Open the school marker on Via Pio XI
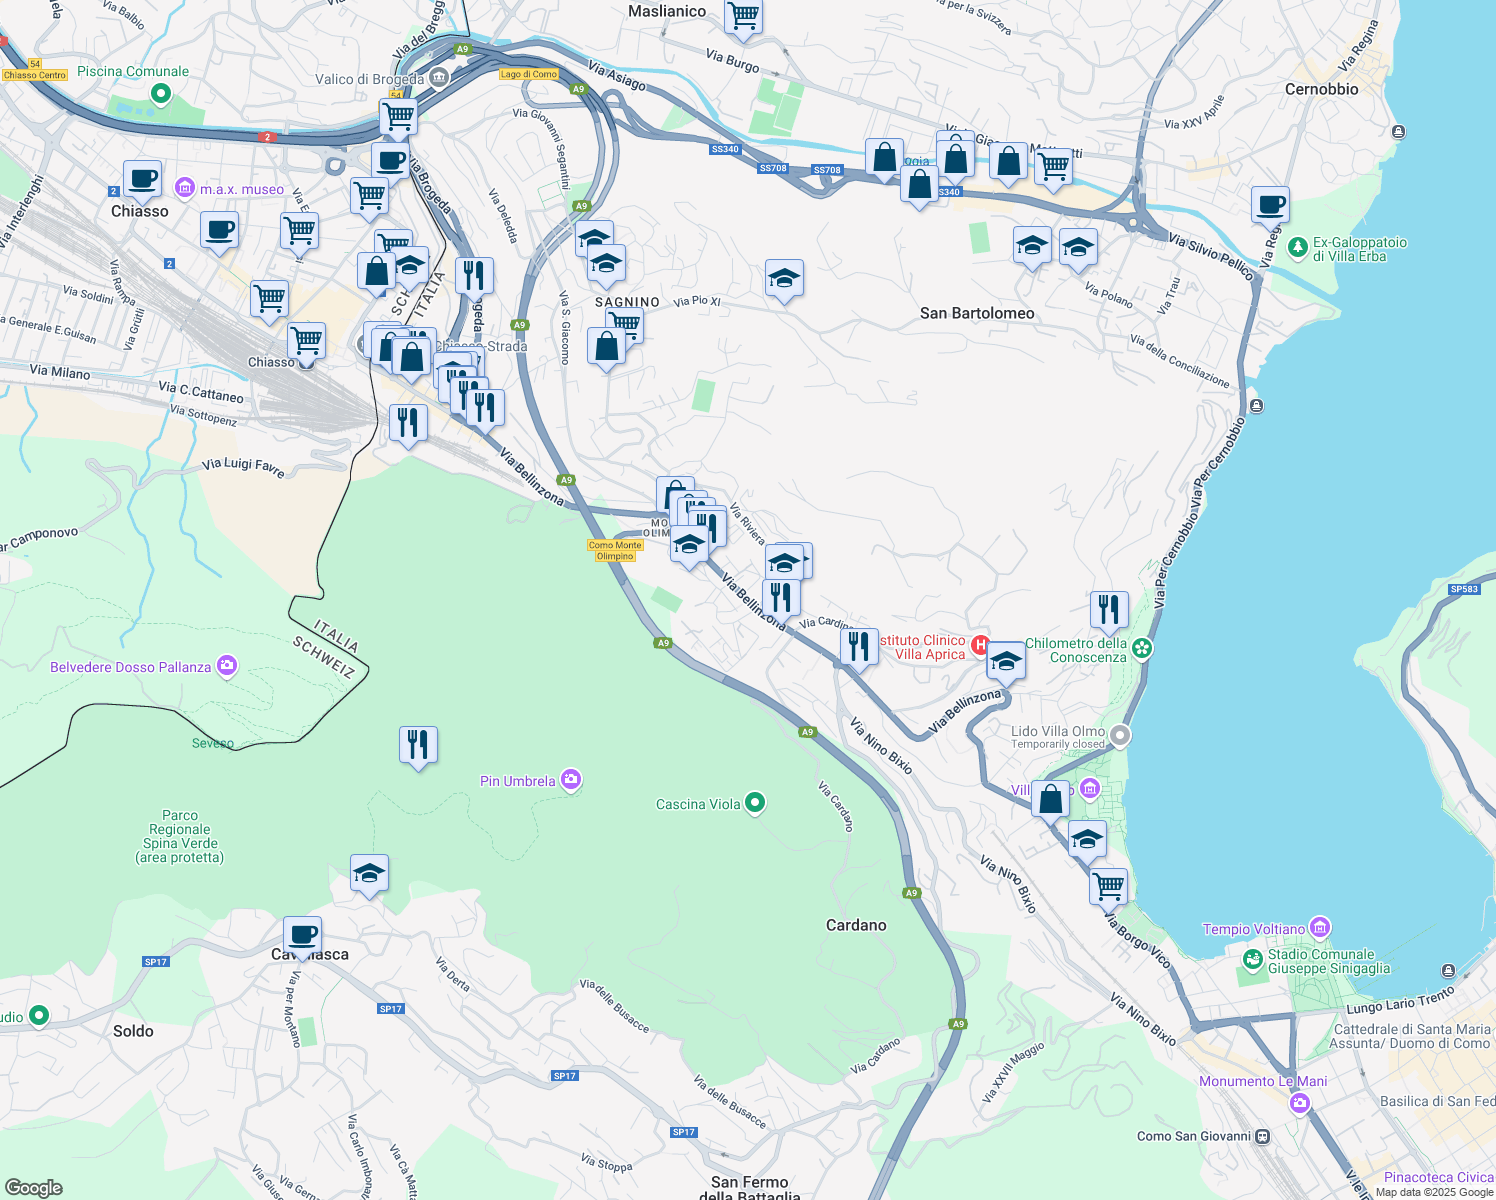 pyautogui.click(x=784, y=279)
